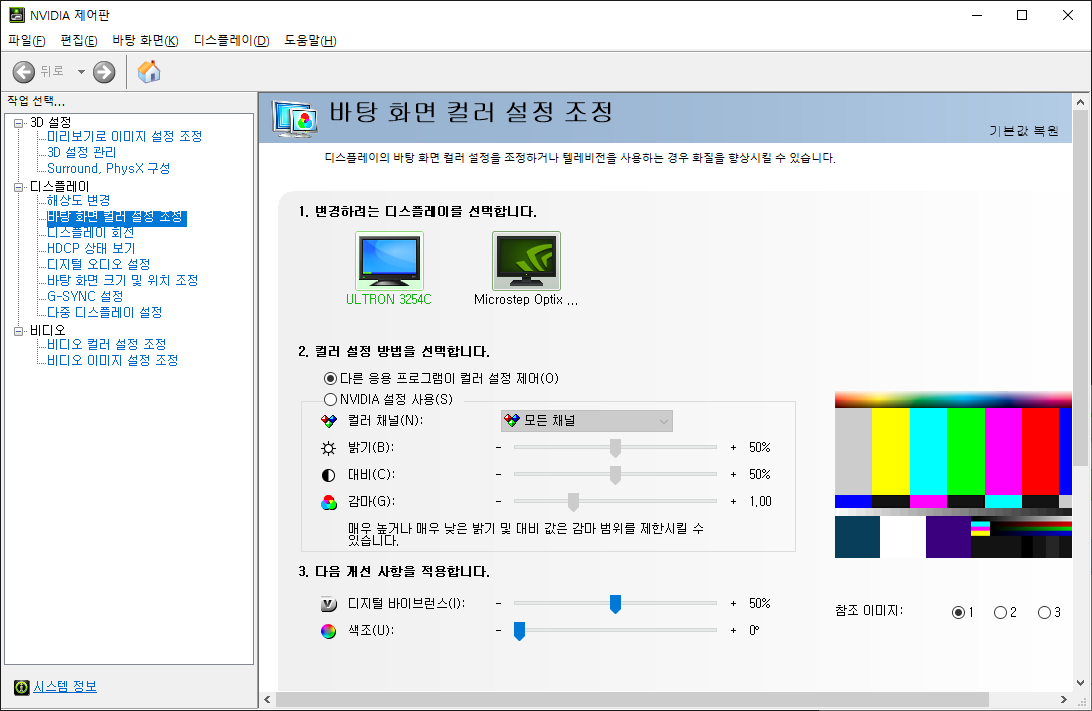
Task: Click the plus next to 디지털 바이브런스
Action: 733,604
